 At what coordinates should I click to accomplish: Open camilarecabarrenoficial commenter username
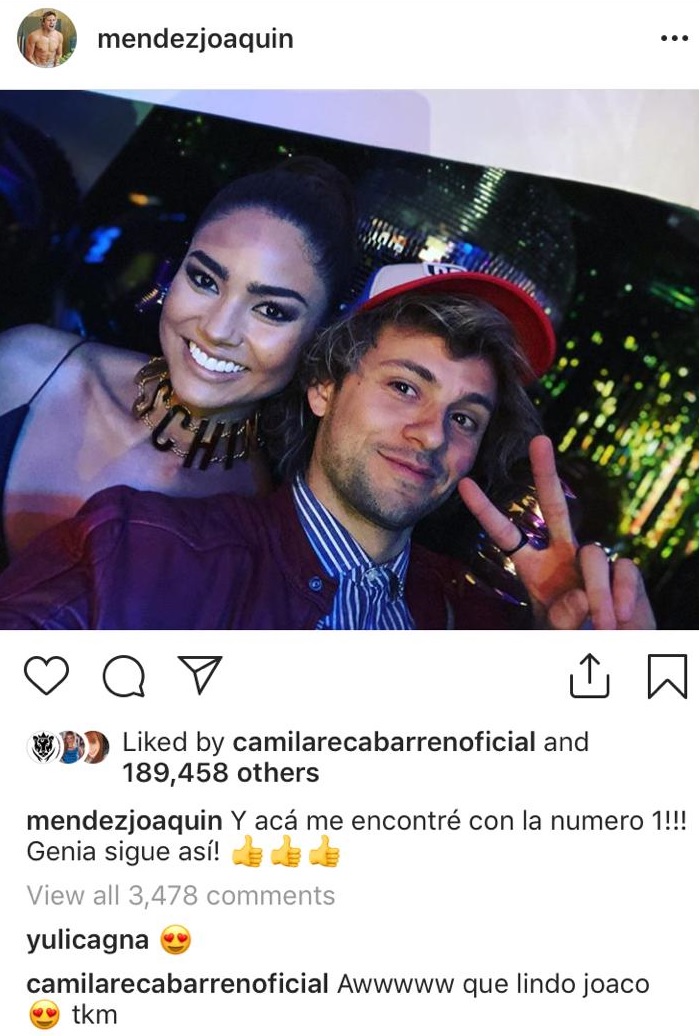pos(177,984)
